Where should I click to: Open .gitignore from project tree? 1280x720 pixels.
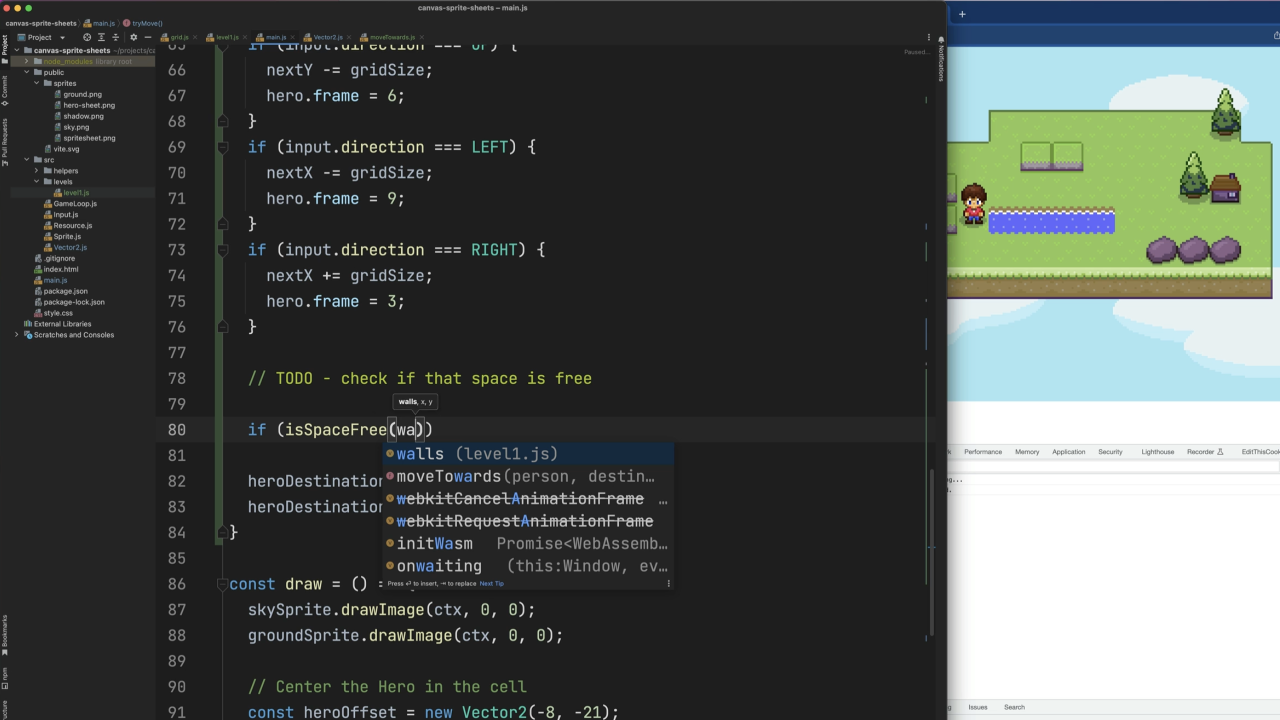pos(59,259)
